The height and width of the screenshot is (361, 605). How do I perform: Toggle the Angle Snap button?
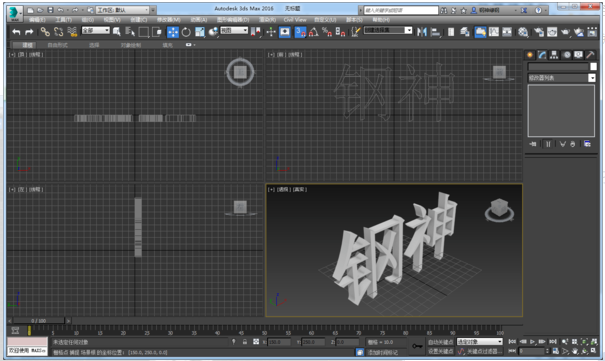click(314, 32)
